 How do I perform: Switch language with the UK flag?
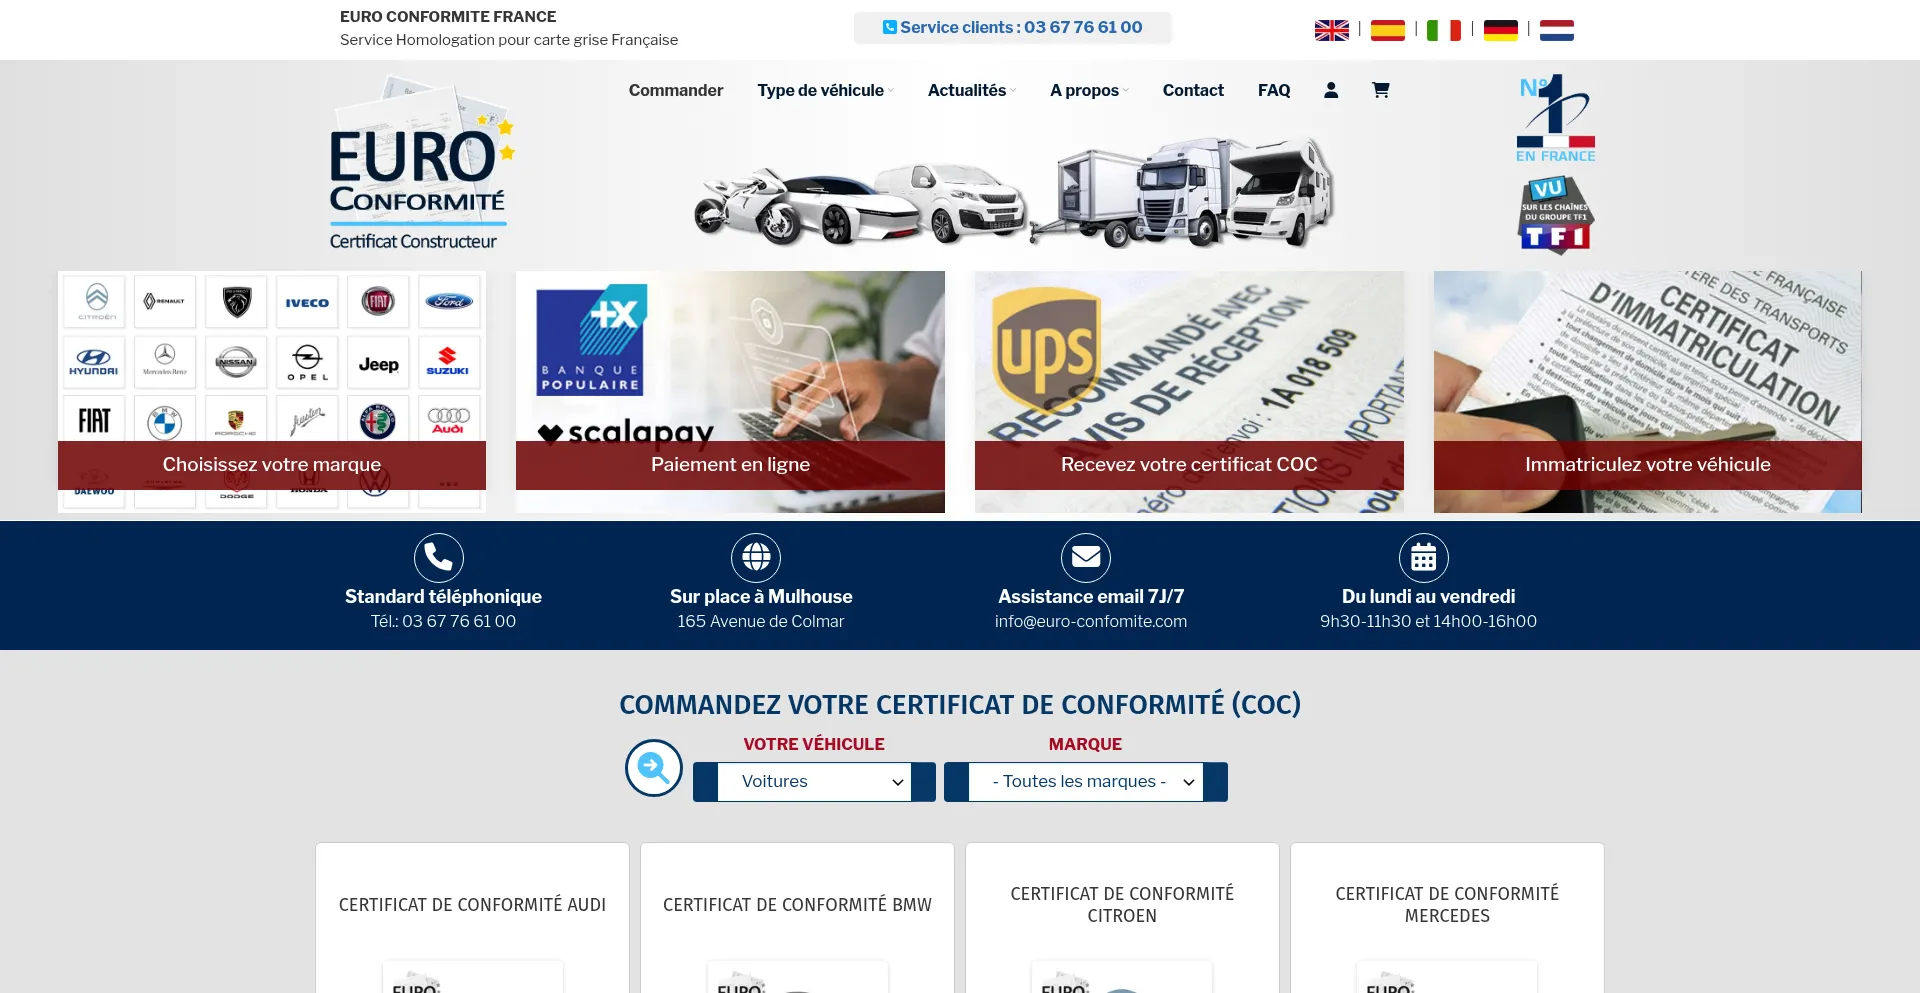(x=1331, y=31)
